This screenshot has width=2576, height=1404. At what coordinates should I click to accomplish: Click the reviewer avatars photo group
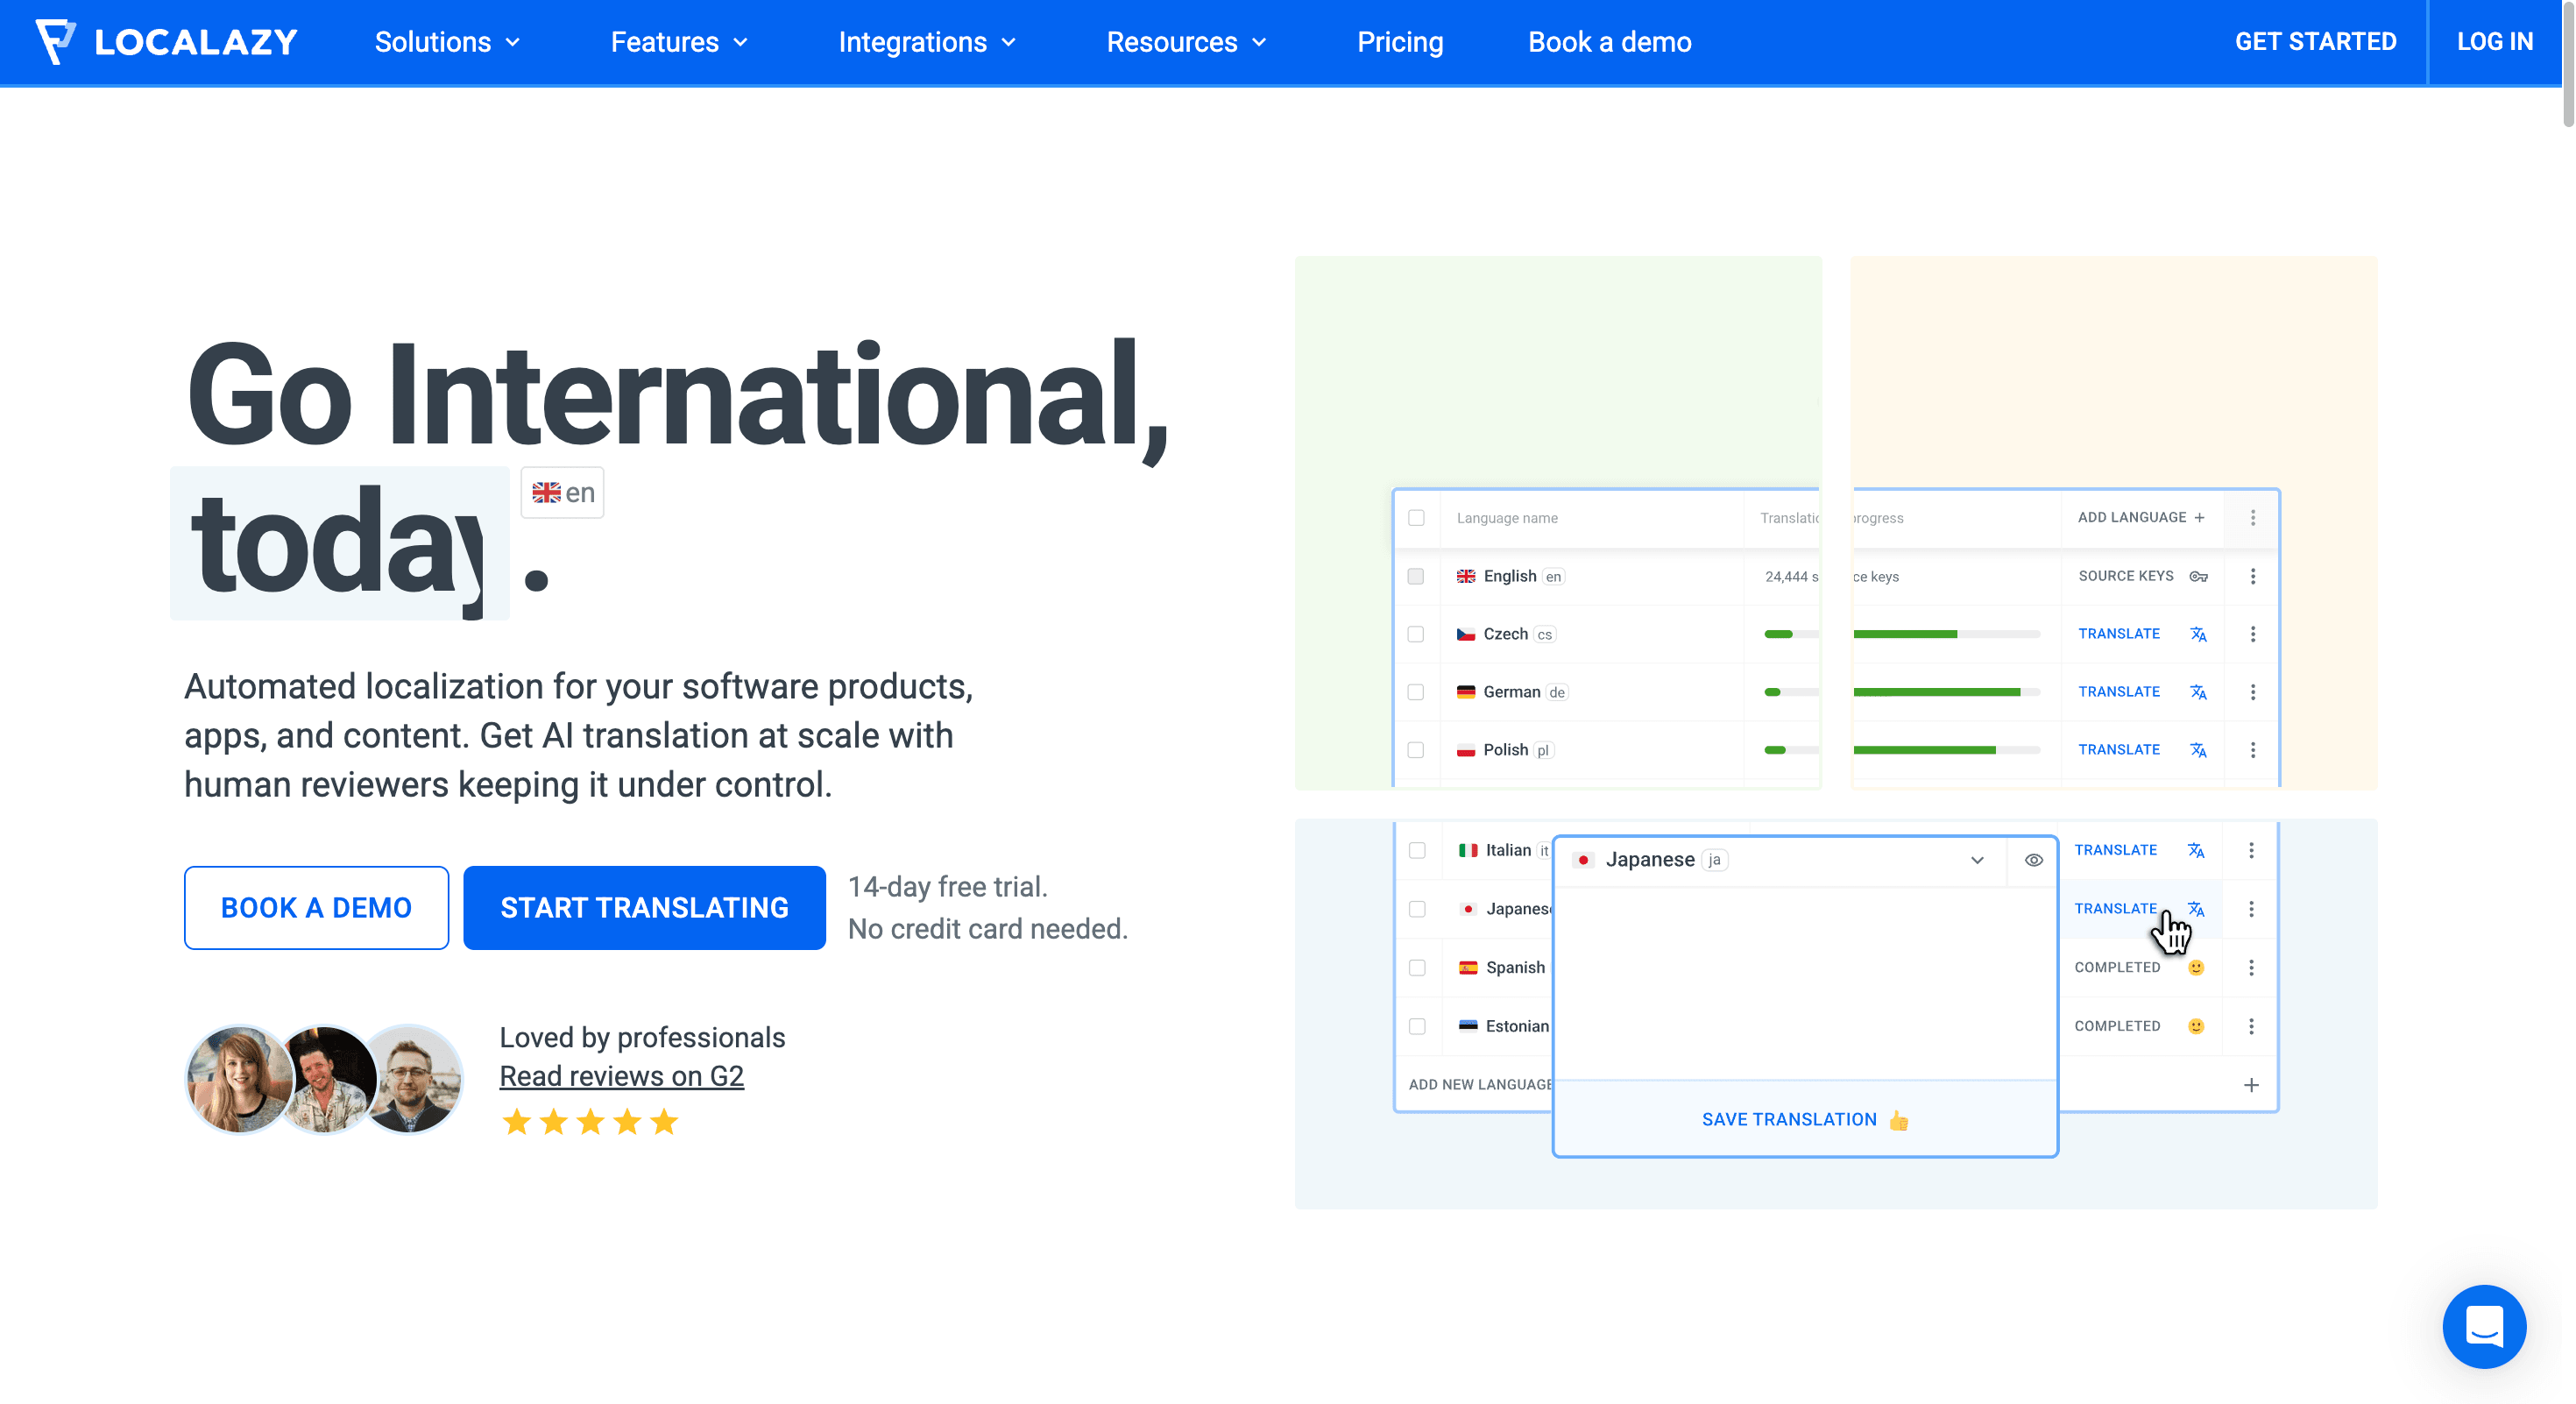[x=324, y=1079]
